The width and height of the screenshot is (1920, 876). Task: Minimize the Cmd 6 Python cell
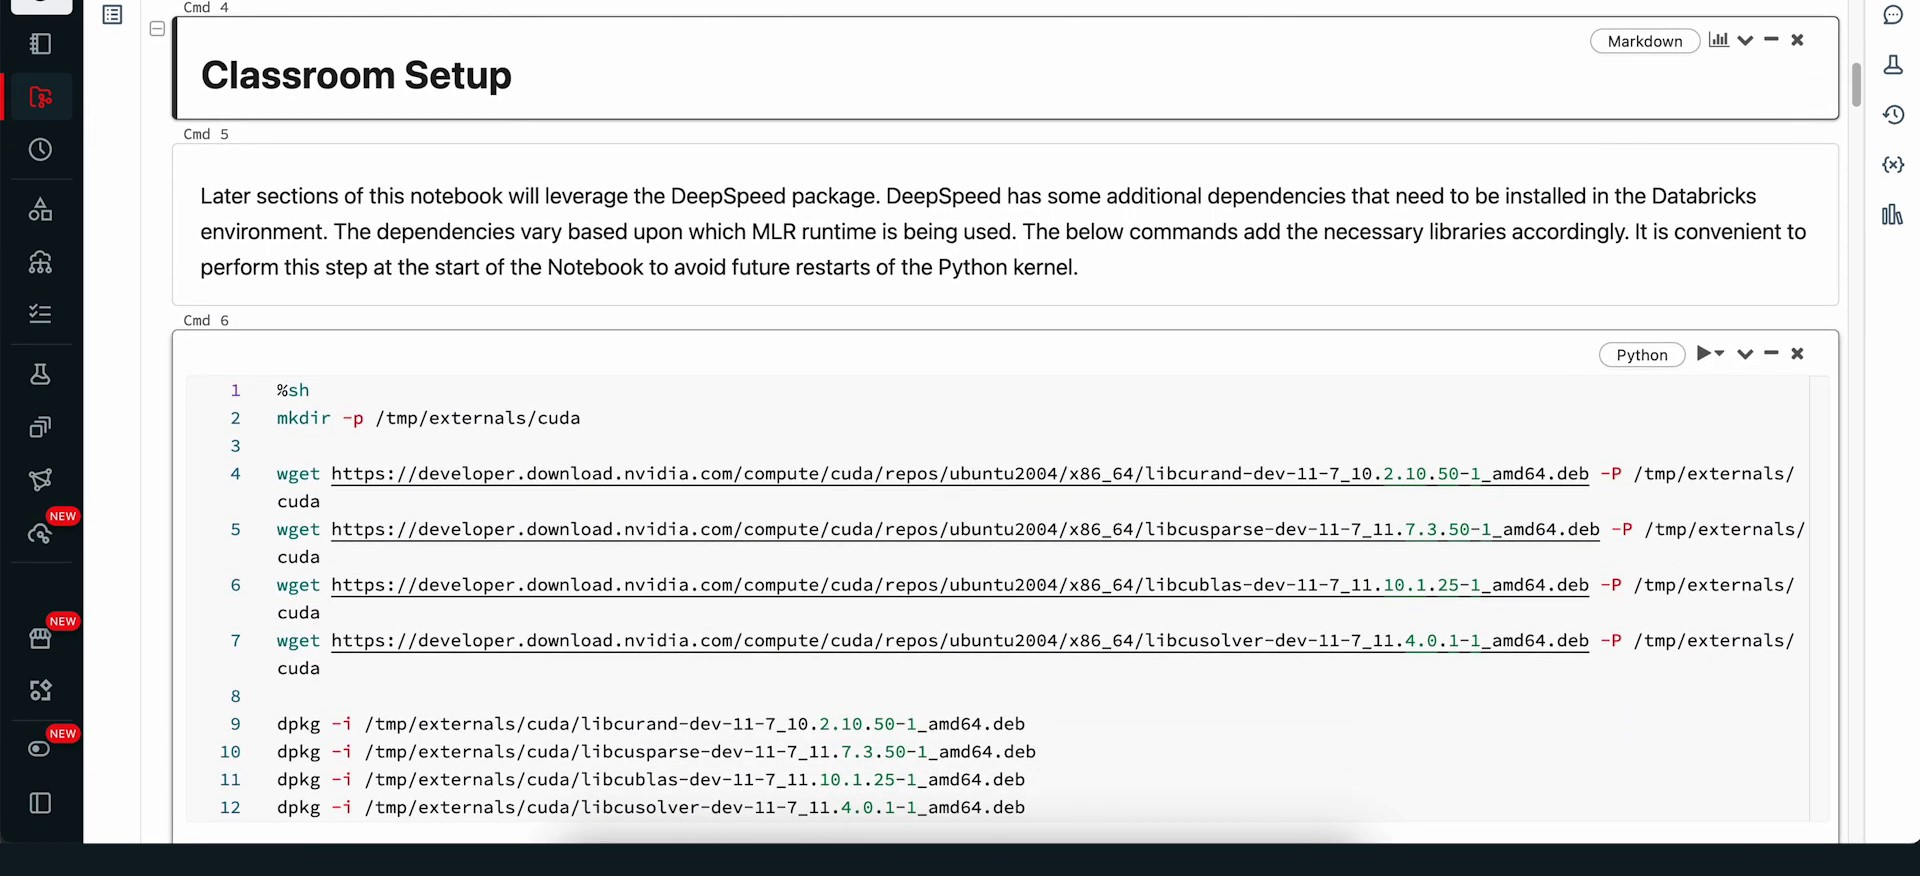pos(1771,353)
